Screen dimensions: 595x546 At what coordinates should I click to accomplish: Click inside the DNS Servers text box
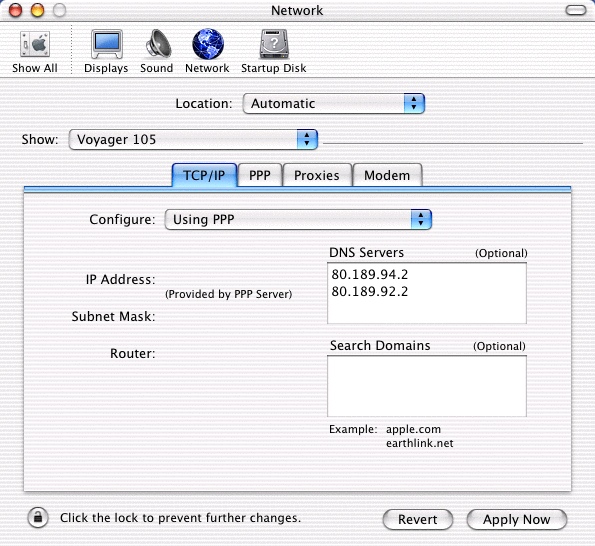[427, 293]
